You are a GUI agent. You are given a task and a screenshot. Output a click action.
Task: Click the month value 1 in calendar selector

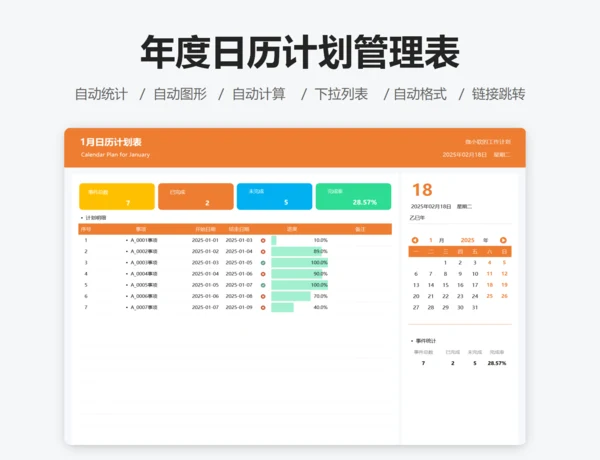click(430, 240)
